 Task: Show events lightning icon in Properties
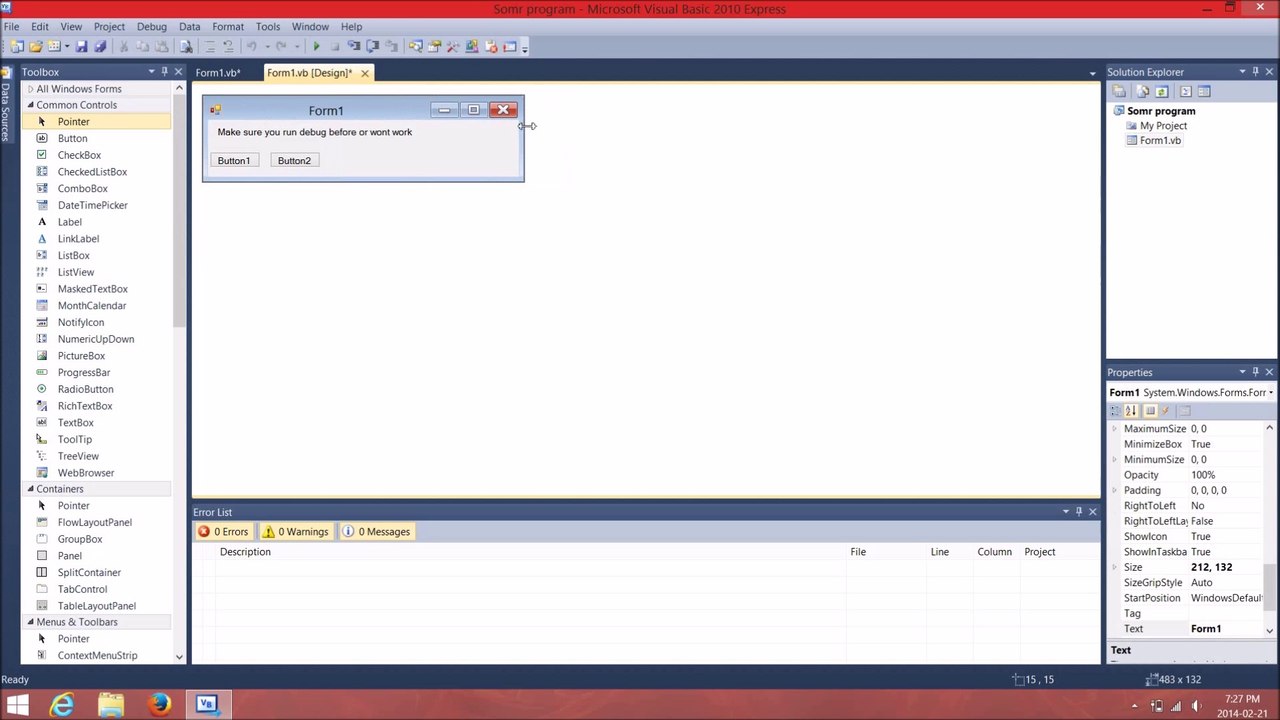pos(1165,411)
